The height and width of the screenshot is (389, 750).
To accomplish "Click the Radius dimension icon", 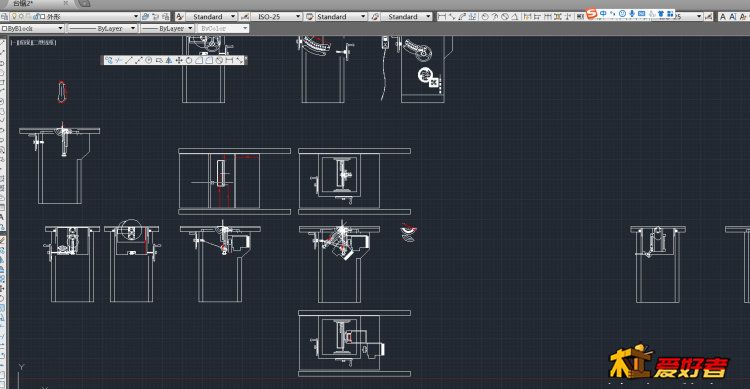I will coord(485,17).
